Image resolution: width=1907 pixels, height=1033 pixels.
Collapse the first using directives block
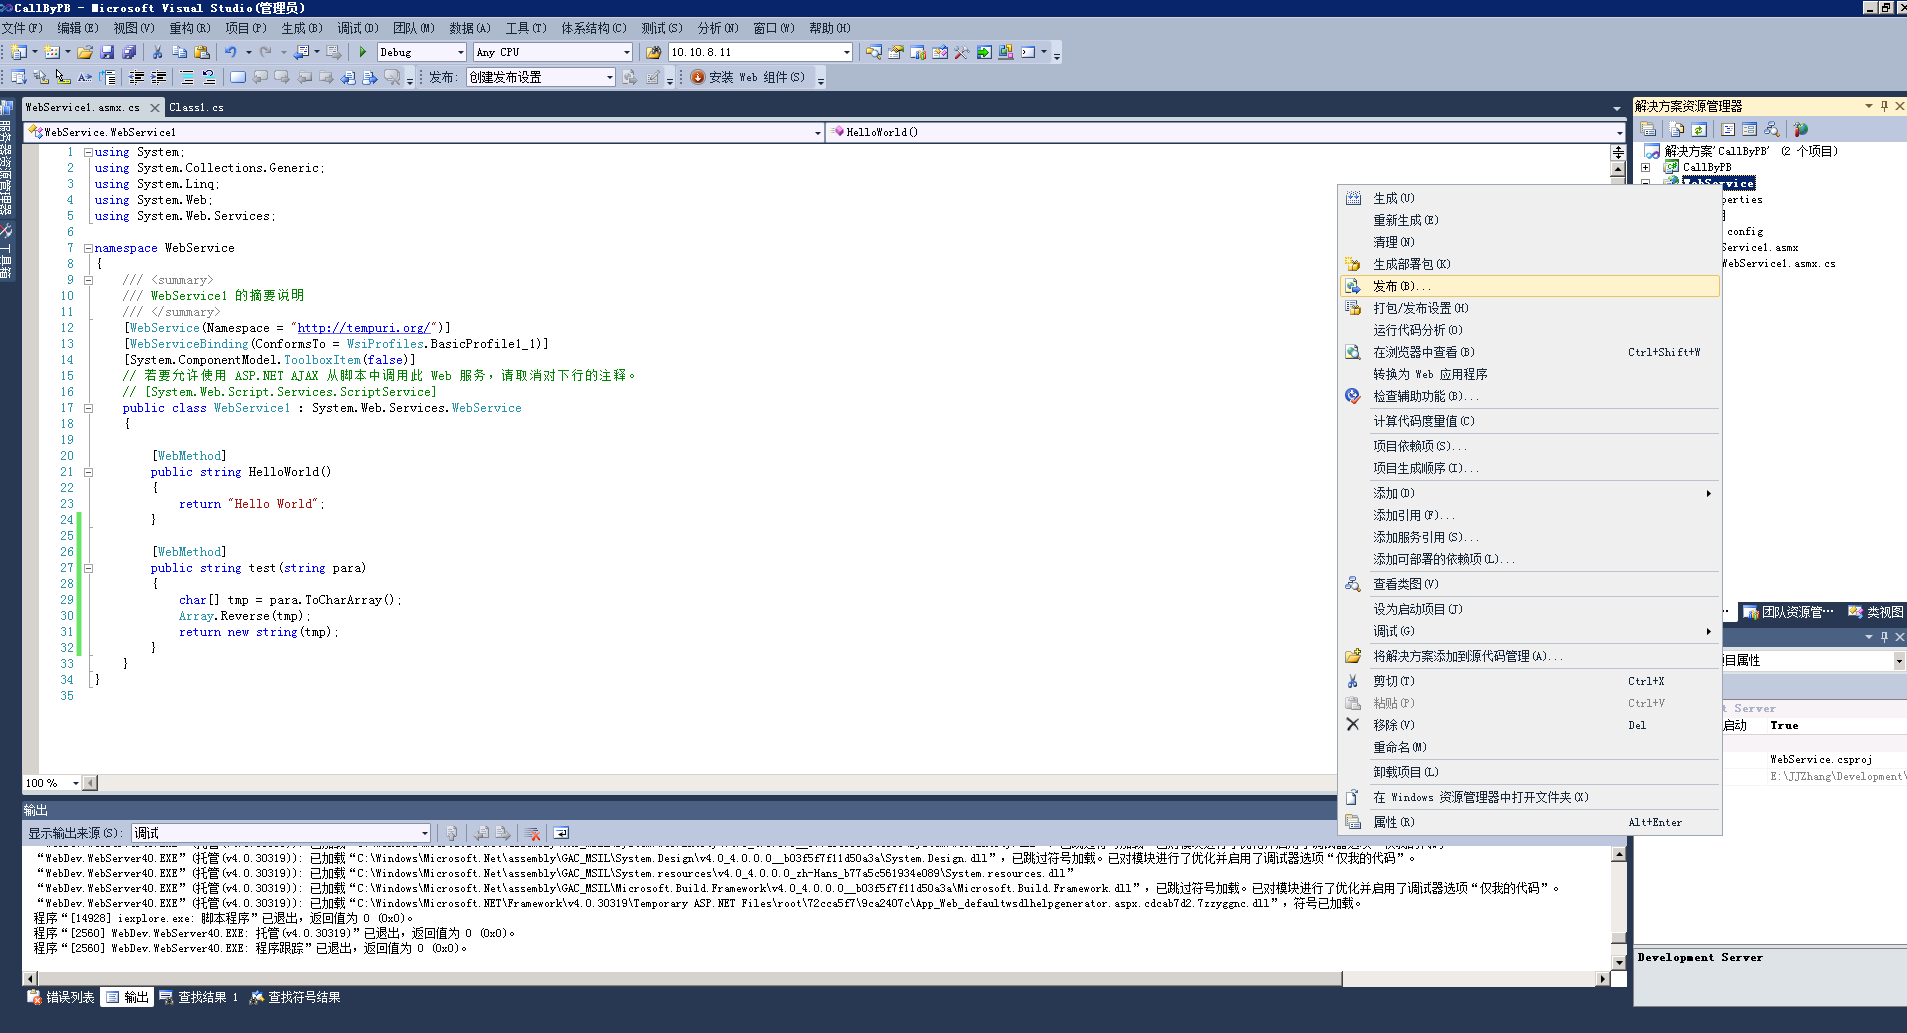89,152
